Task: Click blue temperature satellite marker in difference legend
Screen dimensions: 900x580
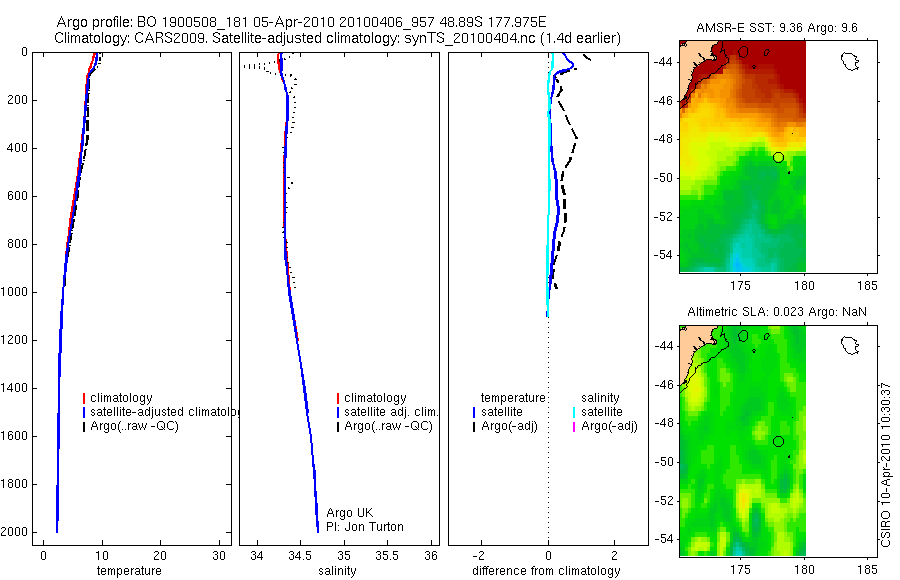Action: point(474,412)
